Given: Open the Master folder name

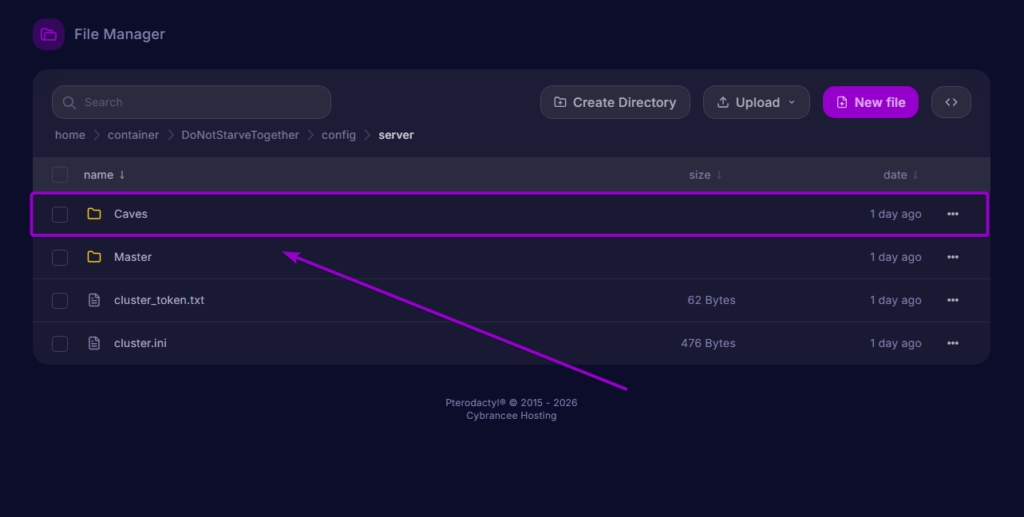Looking at the screenshot, I should coord(133,257).
